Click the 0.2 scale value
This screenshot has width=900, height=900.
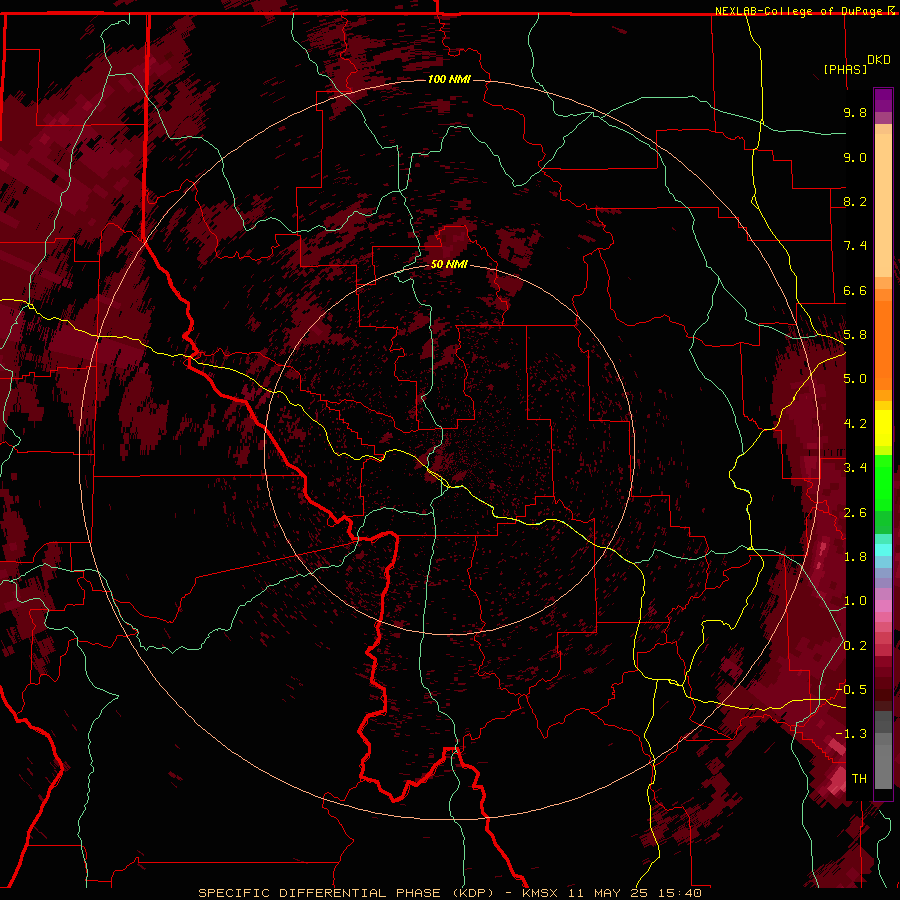pos(855,646)
